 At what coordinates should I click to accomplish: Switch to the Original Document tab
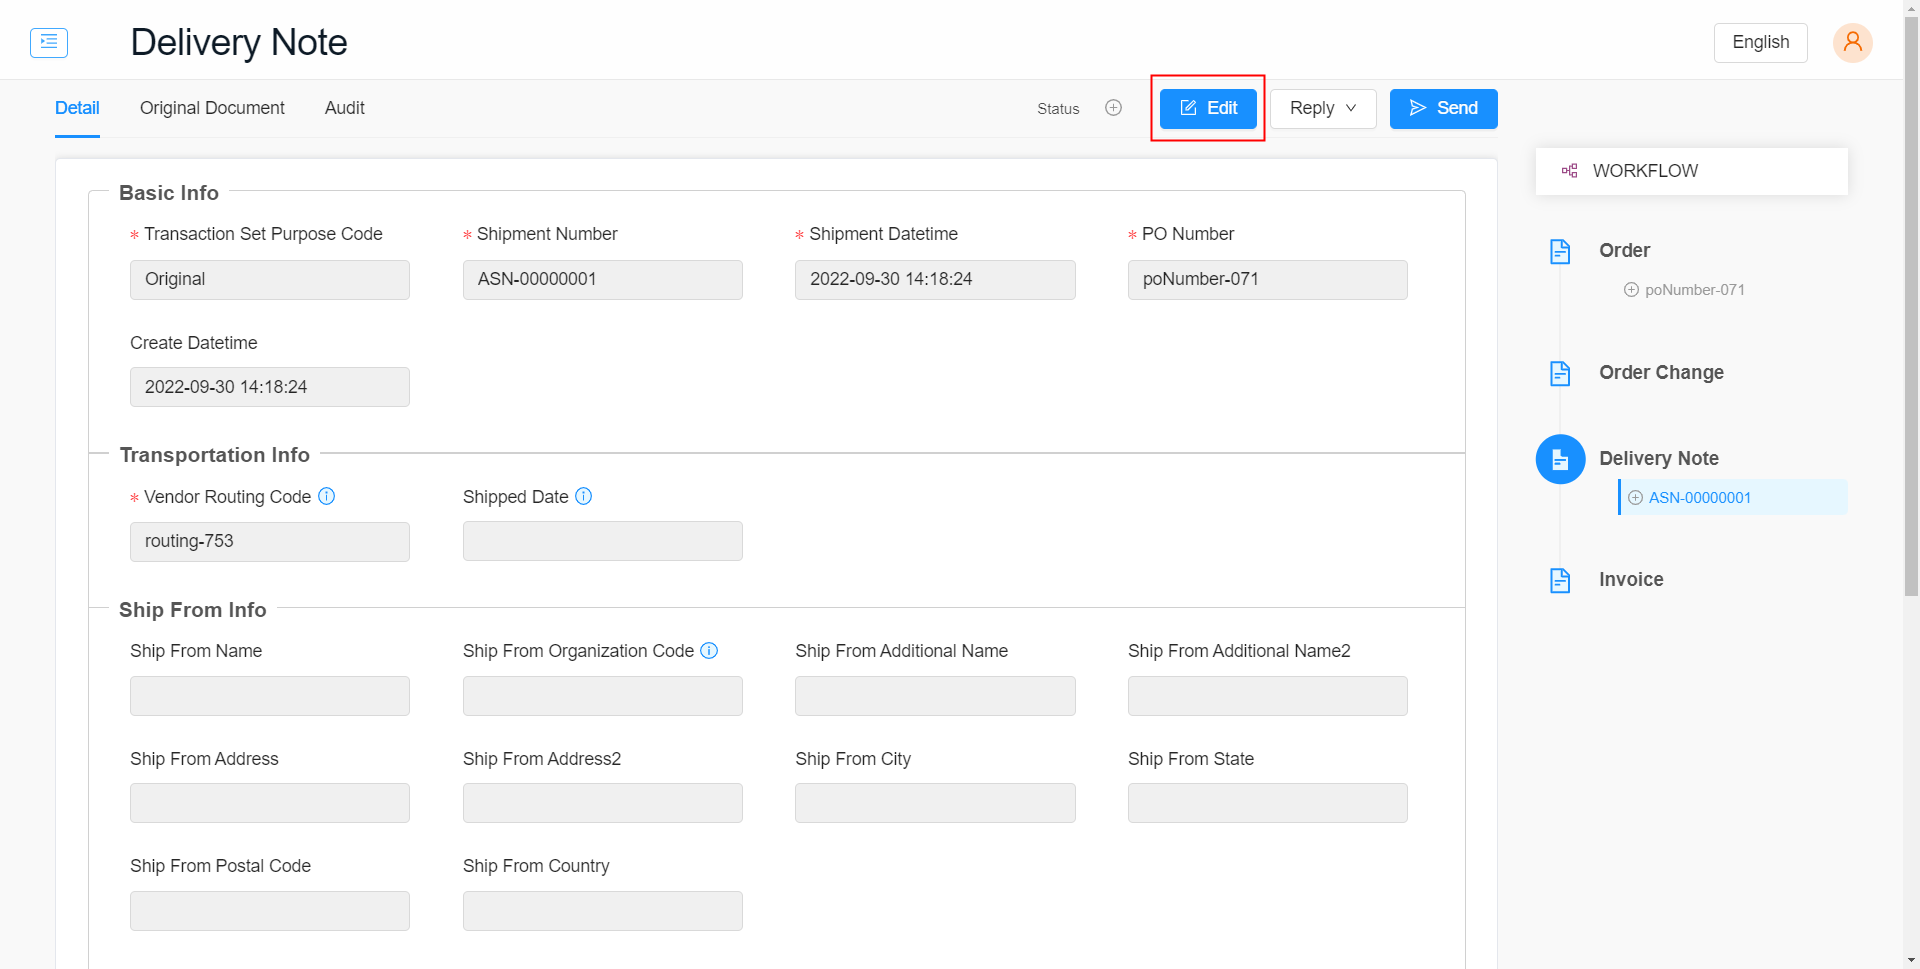[x=212, y=108]
